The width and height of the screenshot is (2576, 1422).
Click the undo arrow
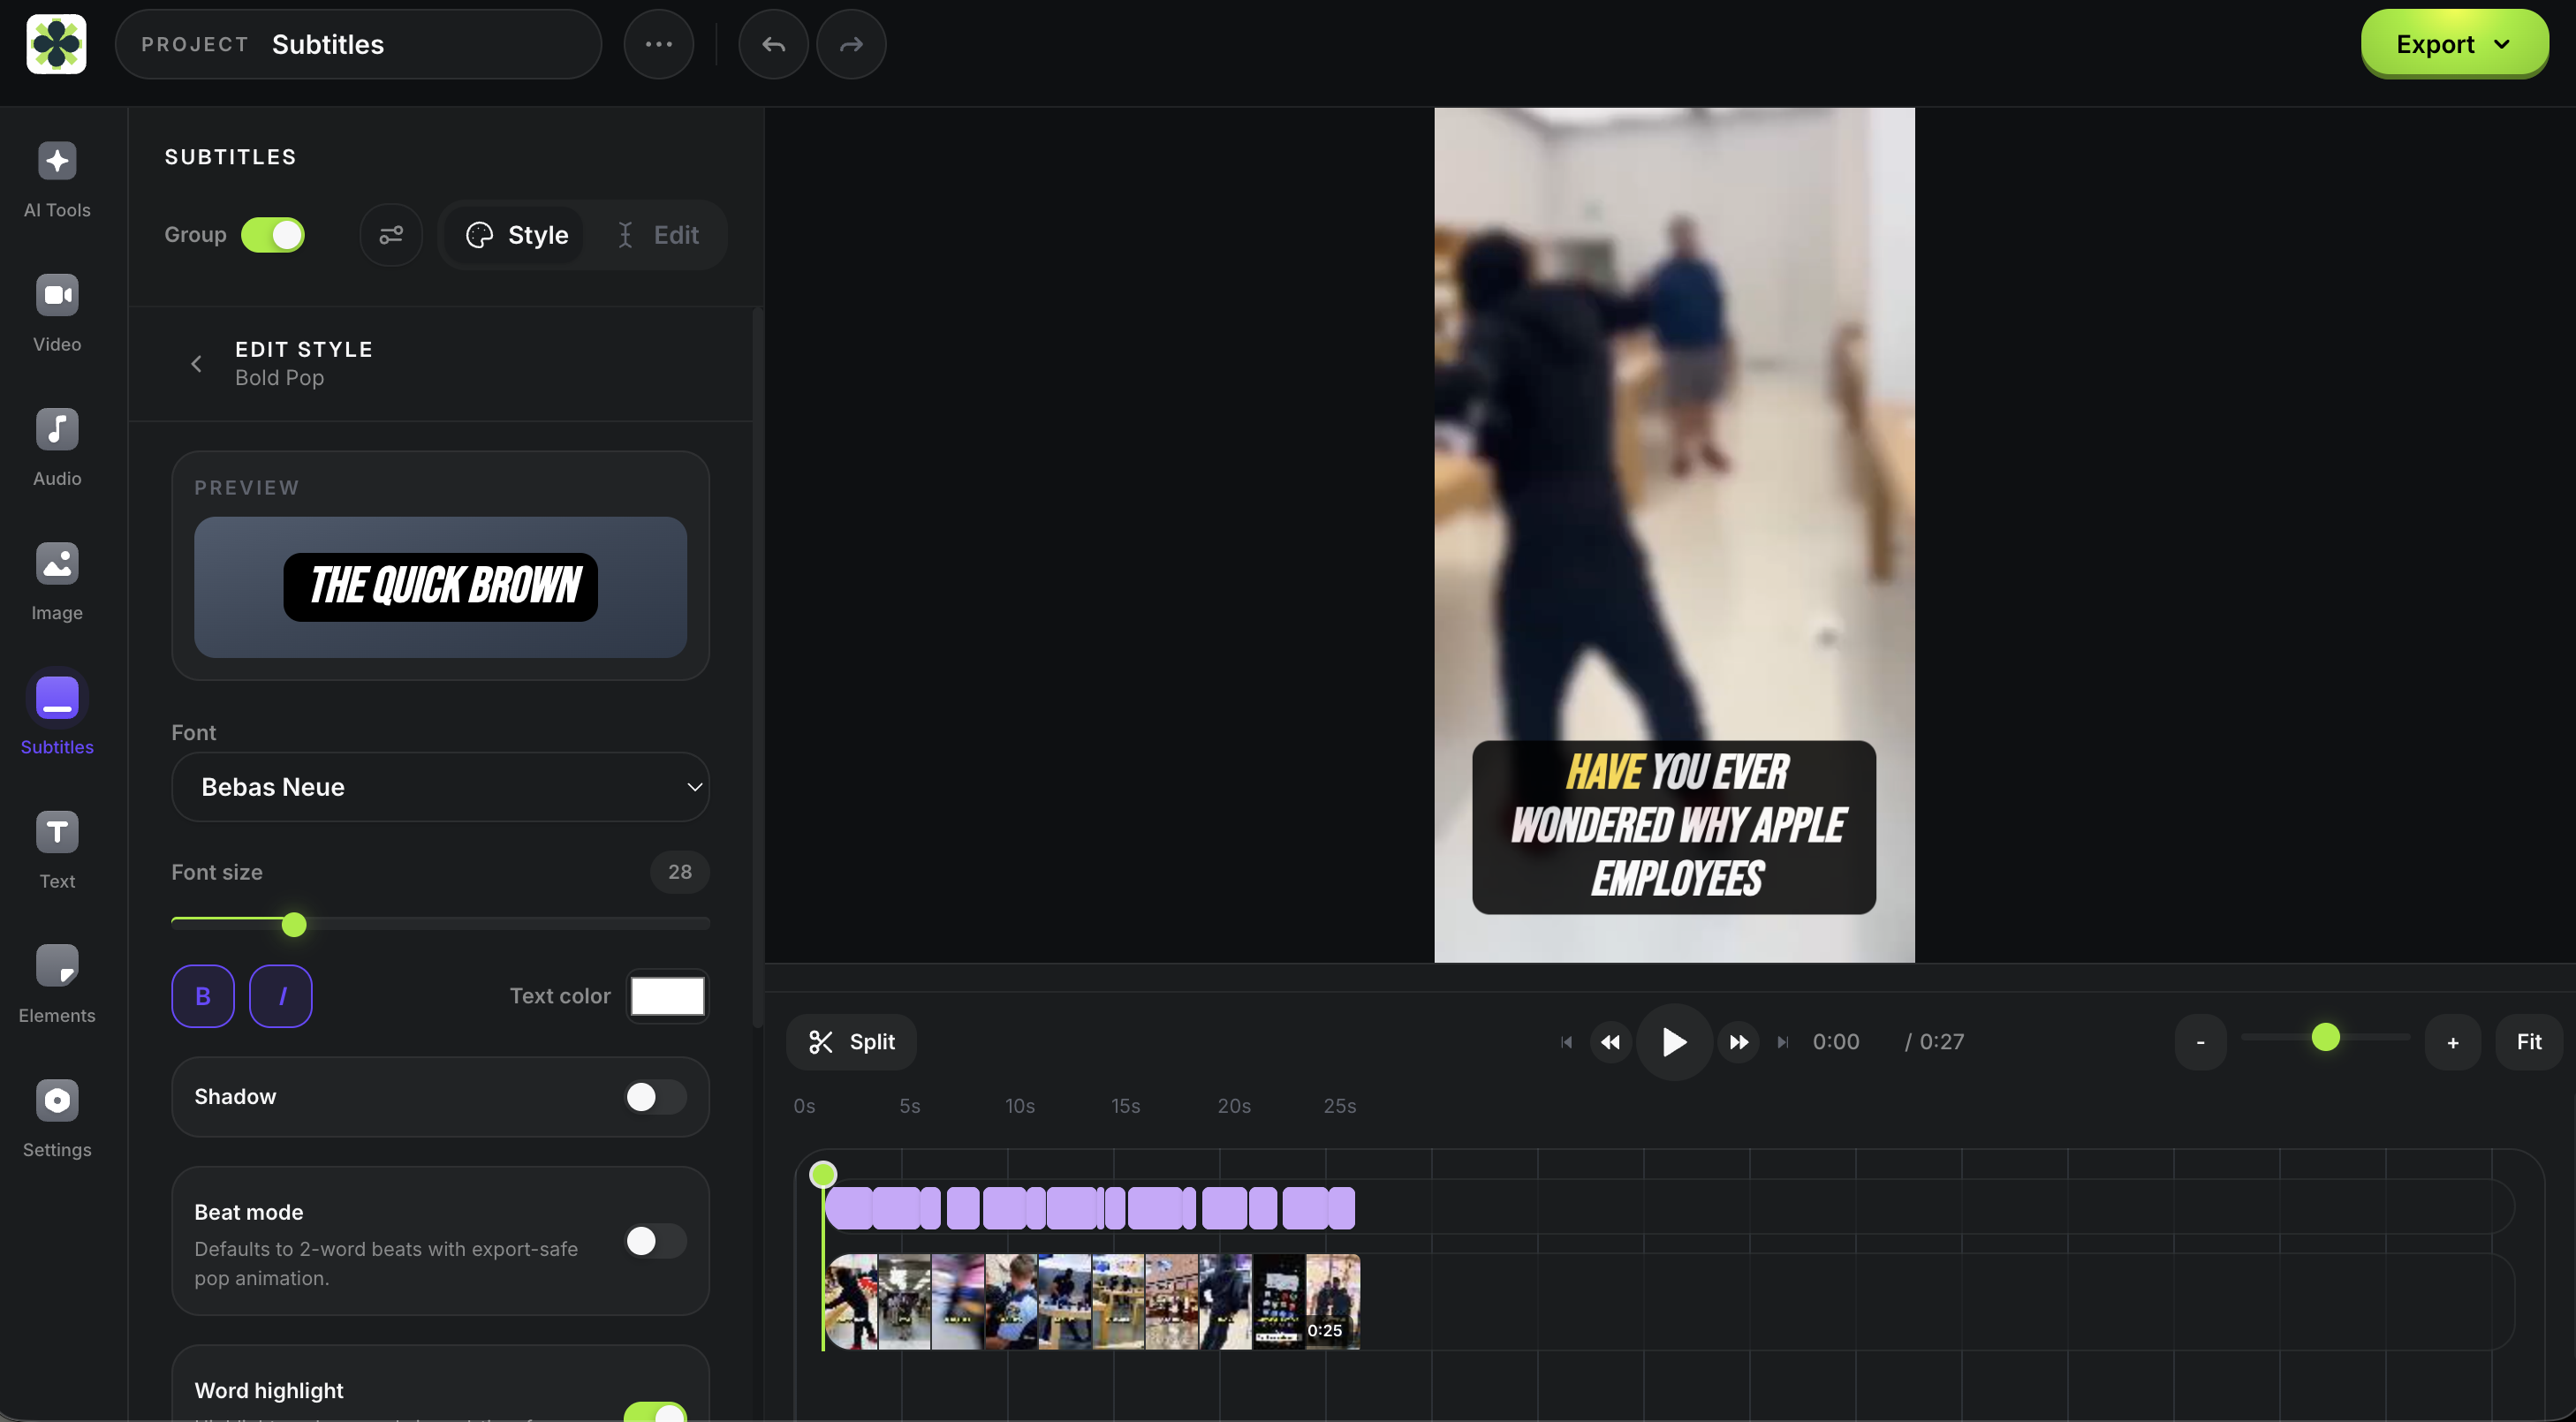(771, 44)
